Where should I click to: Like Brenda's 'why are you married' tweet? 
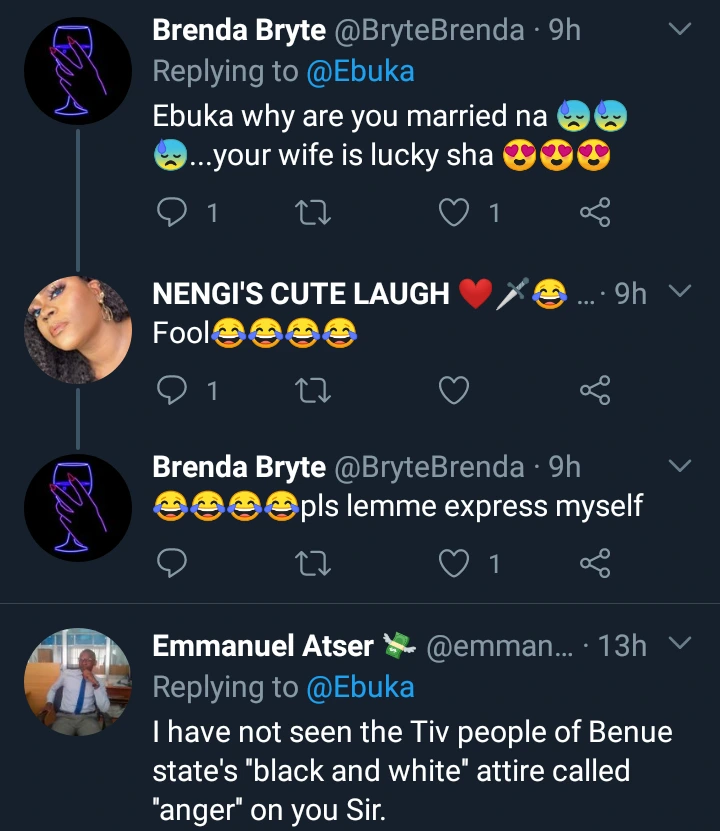pyautogui.click(x=455, y=212)
